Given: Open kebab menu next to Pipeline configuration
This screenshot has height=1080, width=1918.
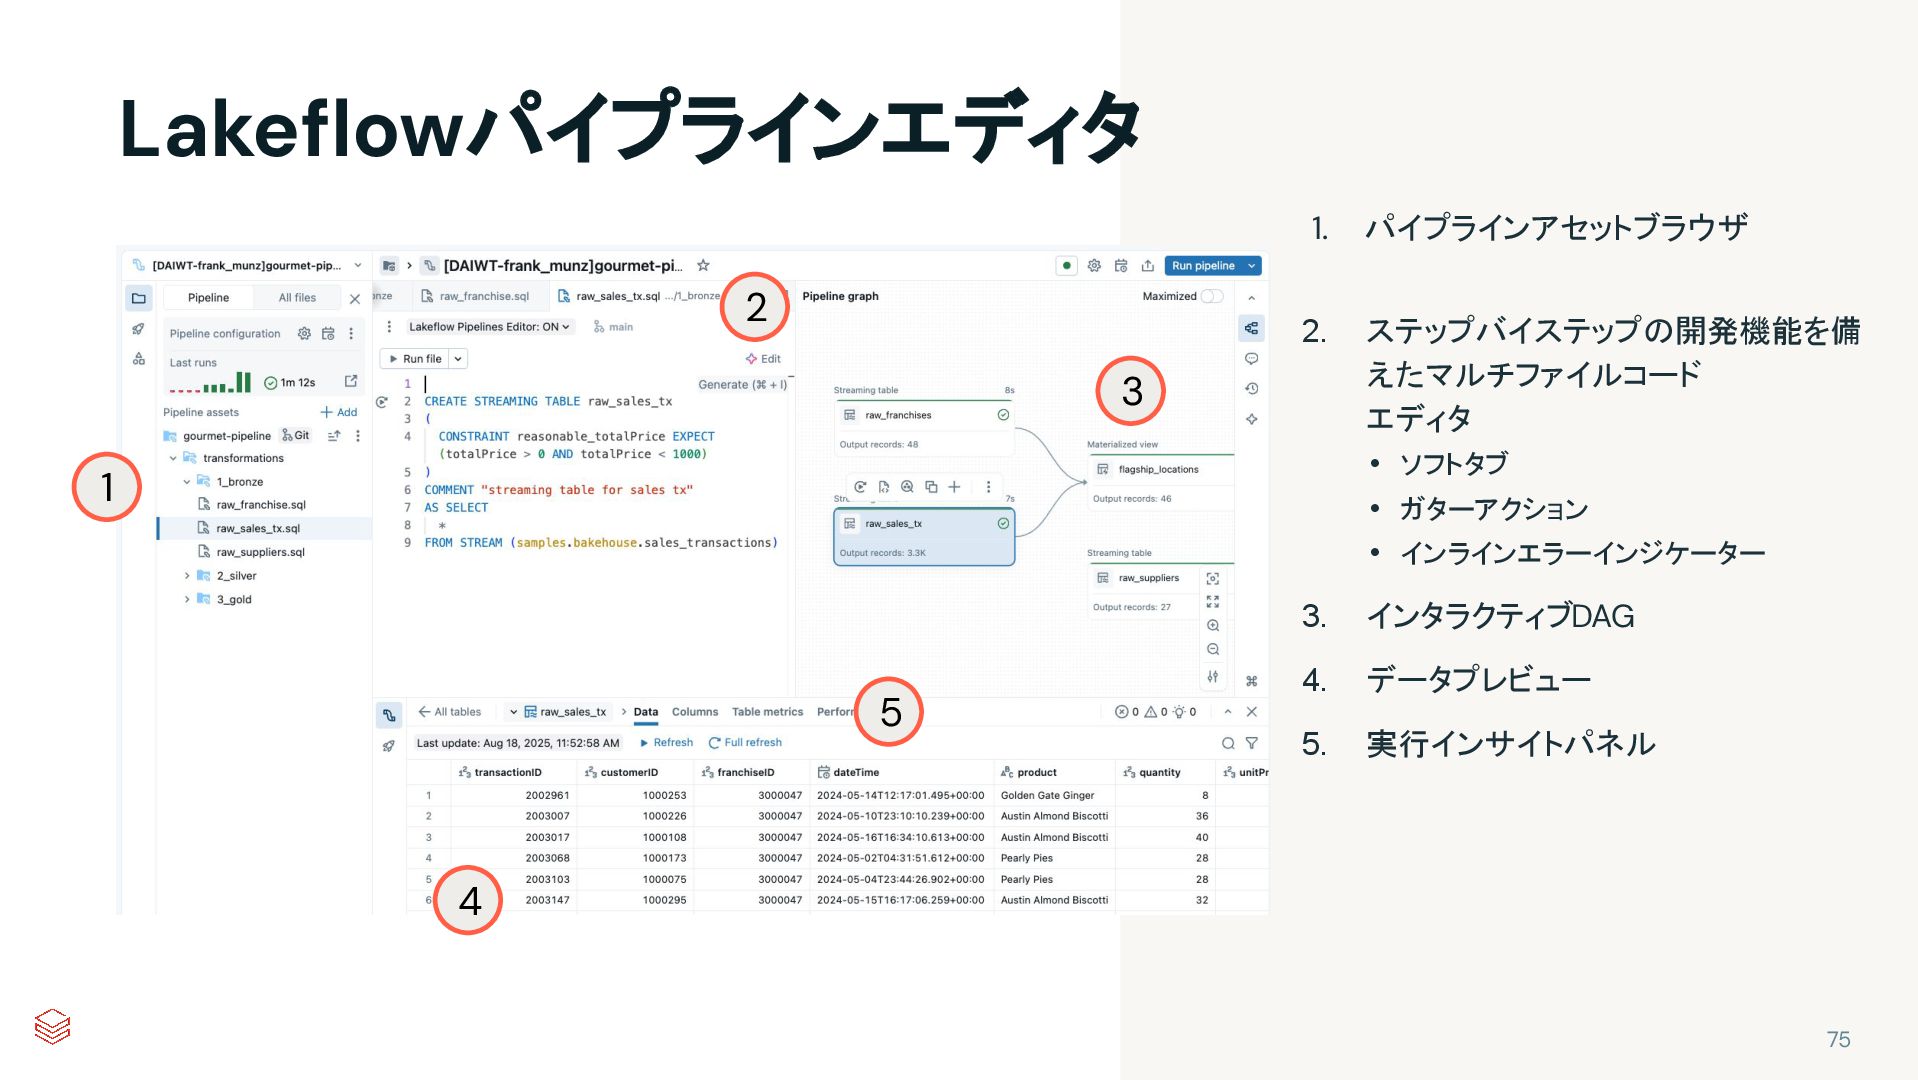Looking at the screenshot, I should point(351,334).
